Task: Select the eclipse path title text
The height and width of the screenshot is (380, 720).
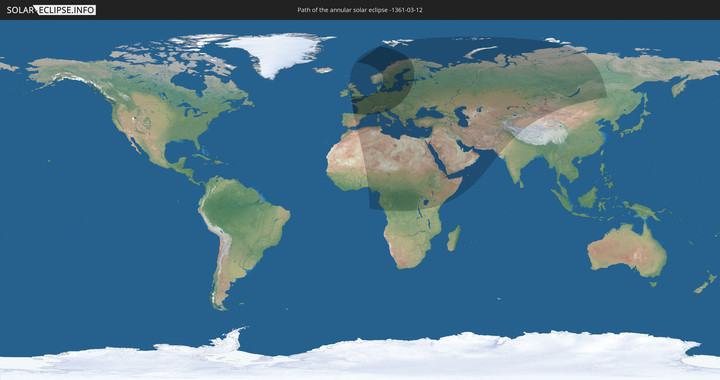Action: (360, 10)
